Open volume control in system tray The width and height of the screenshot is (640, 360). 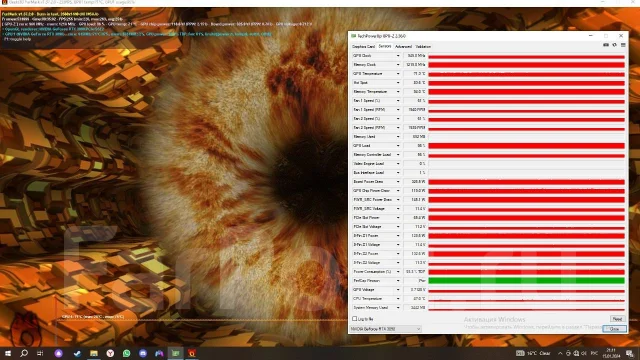click(584, 353)
